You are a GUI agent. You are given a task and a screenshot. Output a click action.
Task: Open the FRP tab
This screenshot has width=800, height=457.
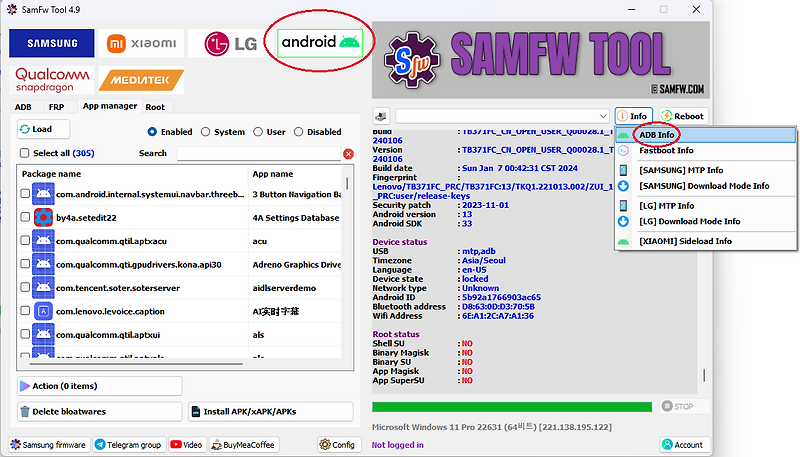(57, 107)
